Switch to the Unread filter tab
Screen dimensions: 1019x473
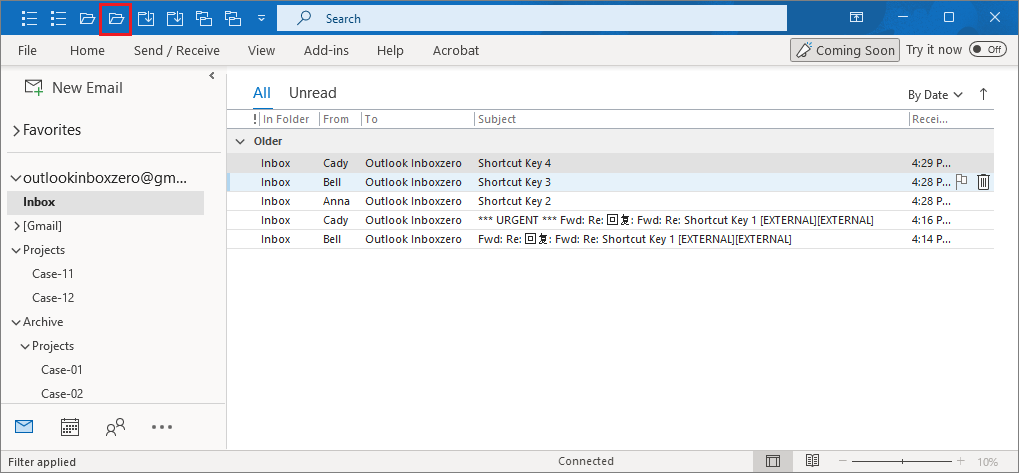312,93
